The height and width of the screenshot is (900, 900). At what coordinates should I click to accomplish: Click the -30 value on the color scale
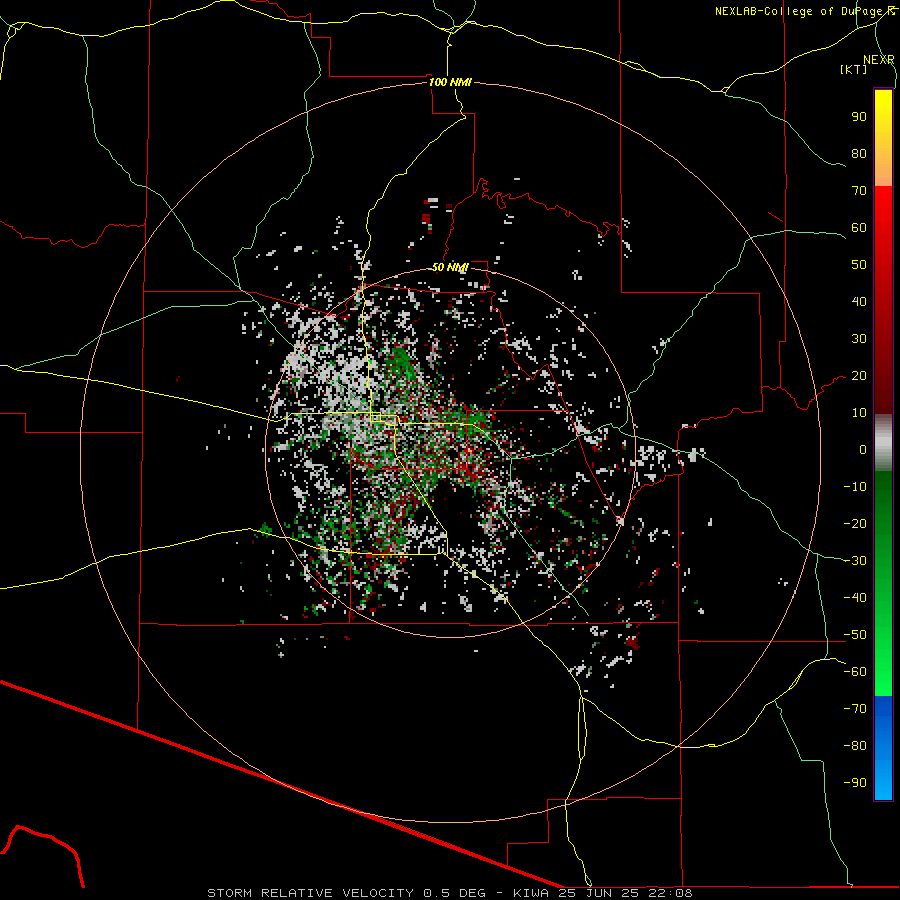855,561
